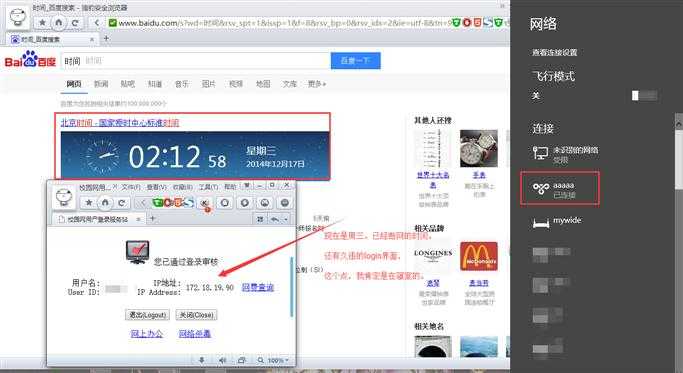This screenshot has width=683, height=373.
Task: Reload the Baidu page using the refresh icon
Action: [x=75, y=23]
